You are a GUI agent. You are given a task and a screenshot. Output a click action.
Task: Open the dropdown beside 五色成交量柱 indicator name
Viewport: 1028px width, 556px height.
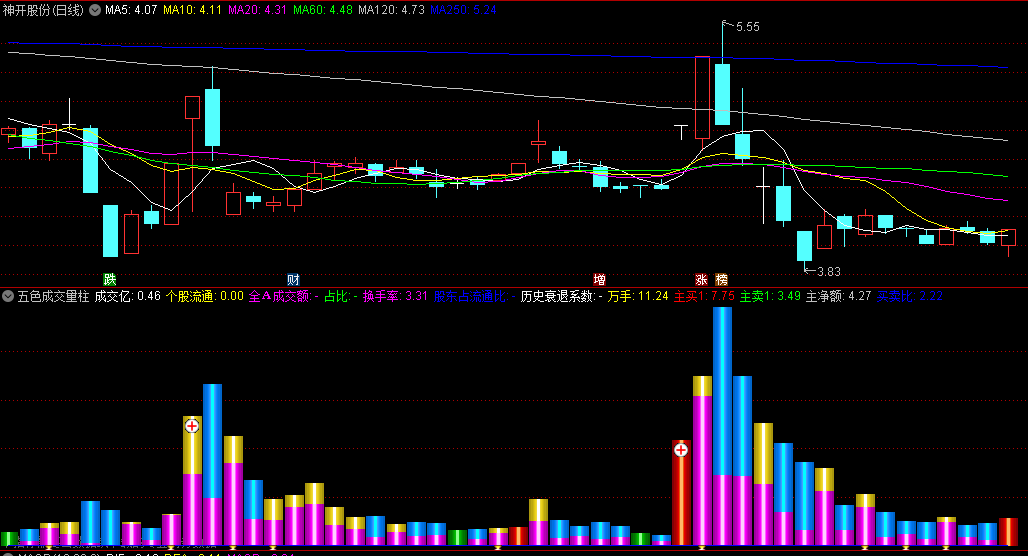click(x=8, y=296)
